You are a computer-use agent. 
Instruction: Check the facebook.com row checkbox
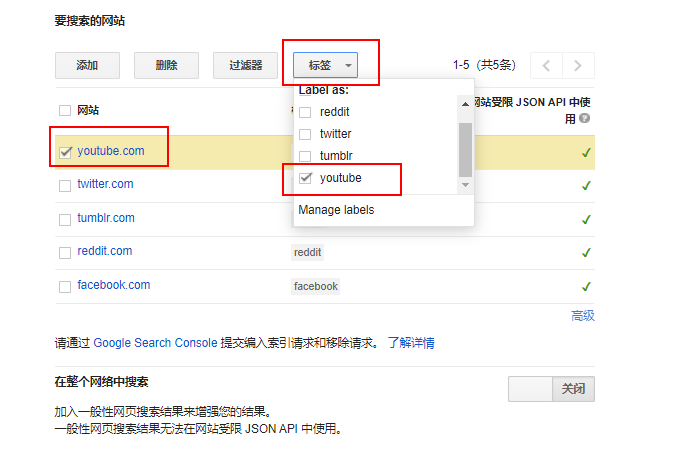tap(65, 287)
